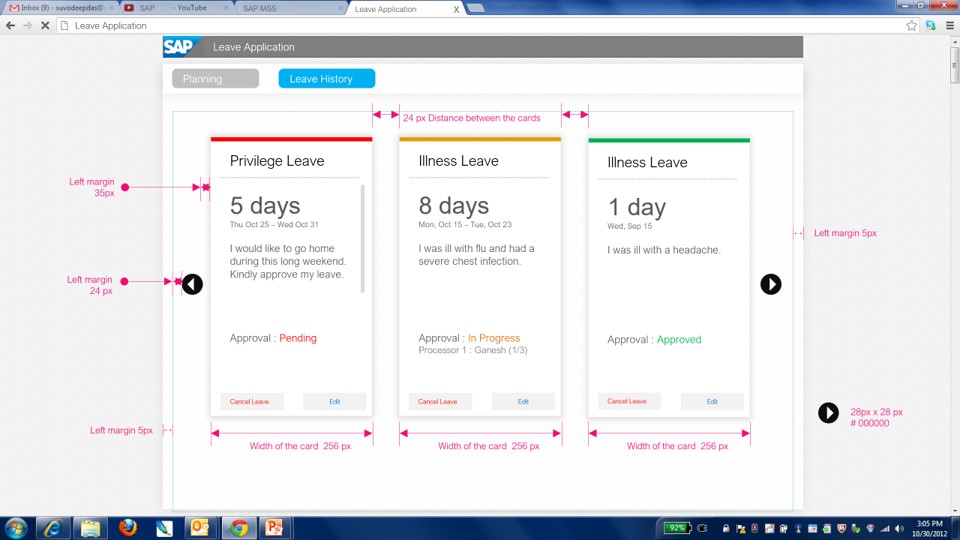
Task: Open the Gmail Inbox browser tab
Action: [60, 8]
